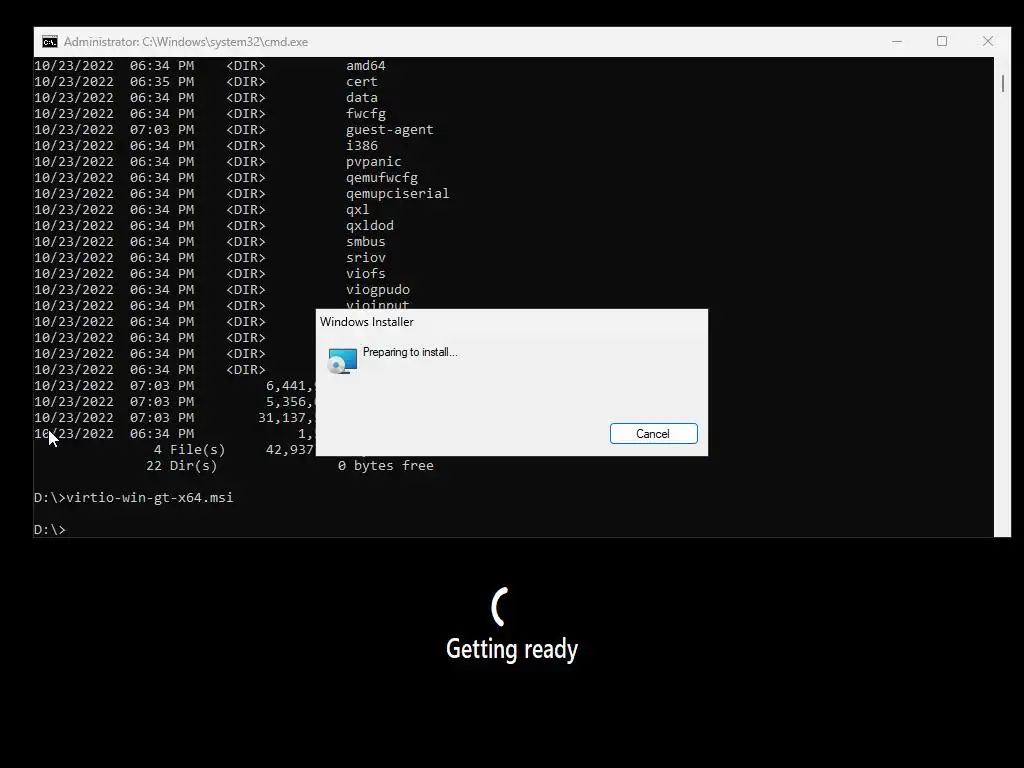Close the cmd.exe window
Image resolution: width=1024 pixels, height=768 pixels.
pyautogui.click(x=987, y=41)
